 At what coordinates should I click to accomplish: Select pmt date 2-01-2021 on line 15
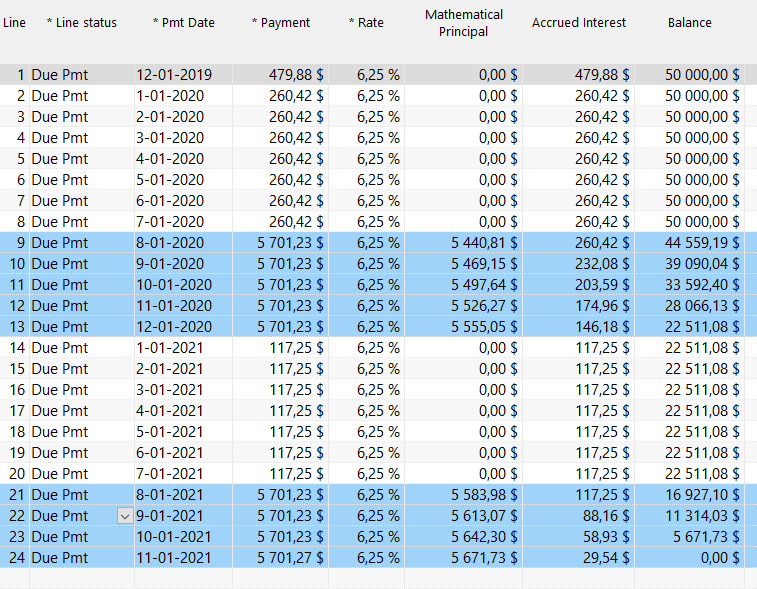(183, 369)
